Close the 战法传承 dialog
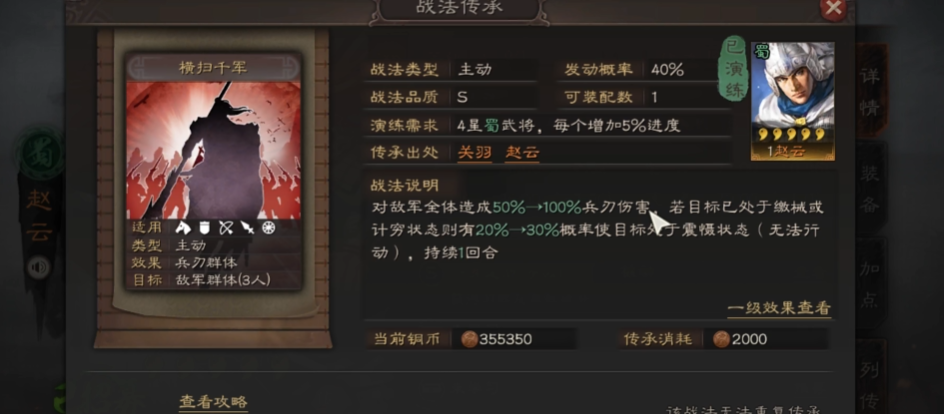 coord(833,8)
